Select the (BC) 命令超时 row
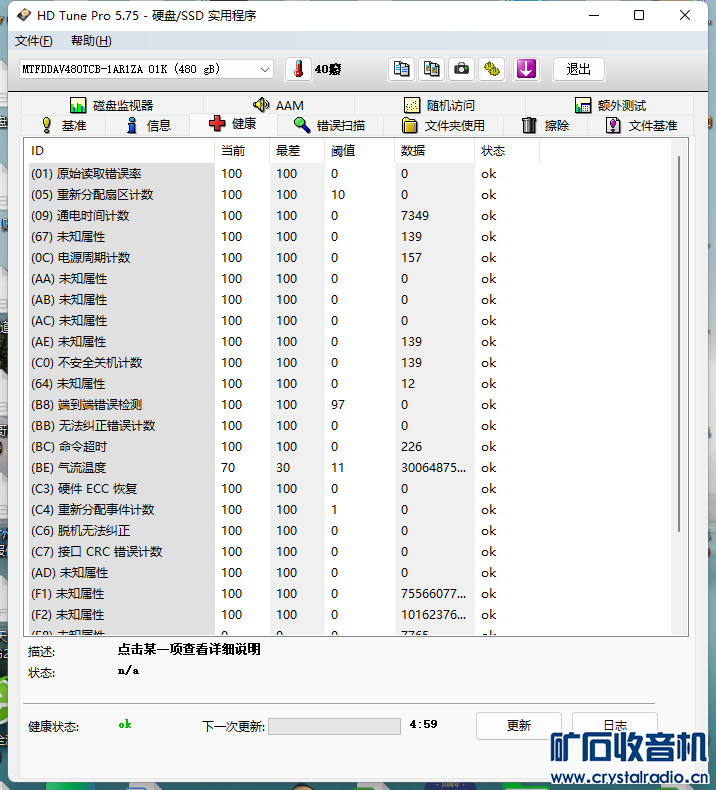The width and height of the screenshot is (716, 790). click(x=349, y=447)
